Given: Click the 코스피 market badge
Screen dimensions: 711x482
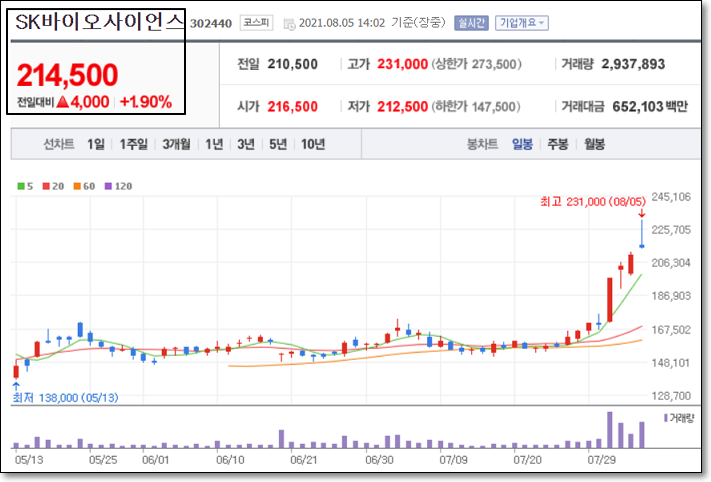Looking at the screenshot, I should [256, 23].
